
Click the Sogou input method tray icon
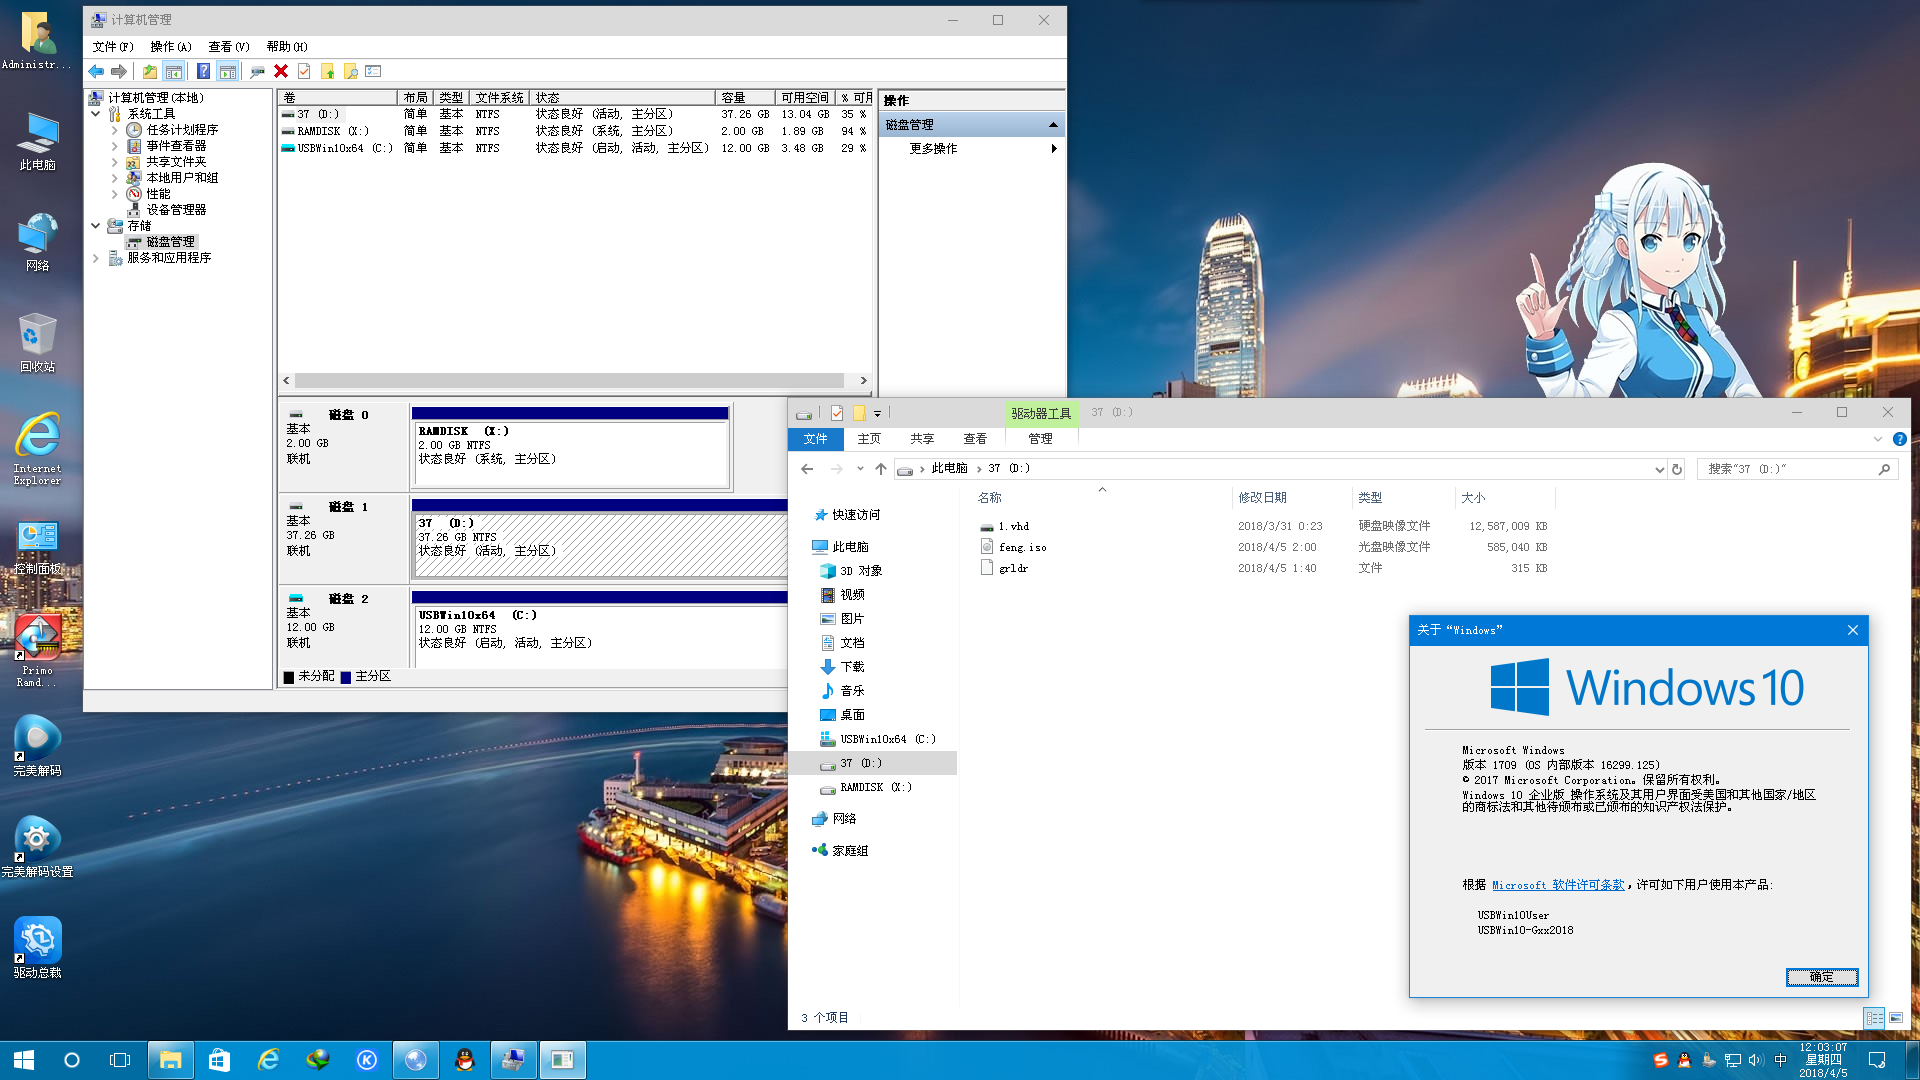tap(1661, 1060)
